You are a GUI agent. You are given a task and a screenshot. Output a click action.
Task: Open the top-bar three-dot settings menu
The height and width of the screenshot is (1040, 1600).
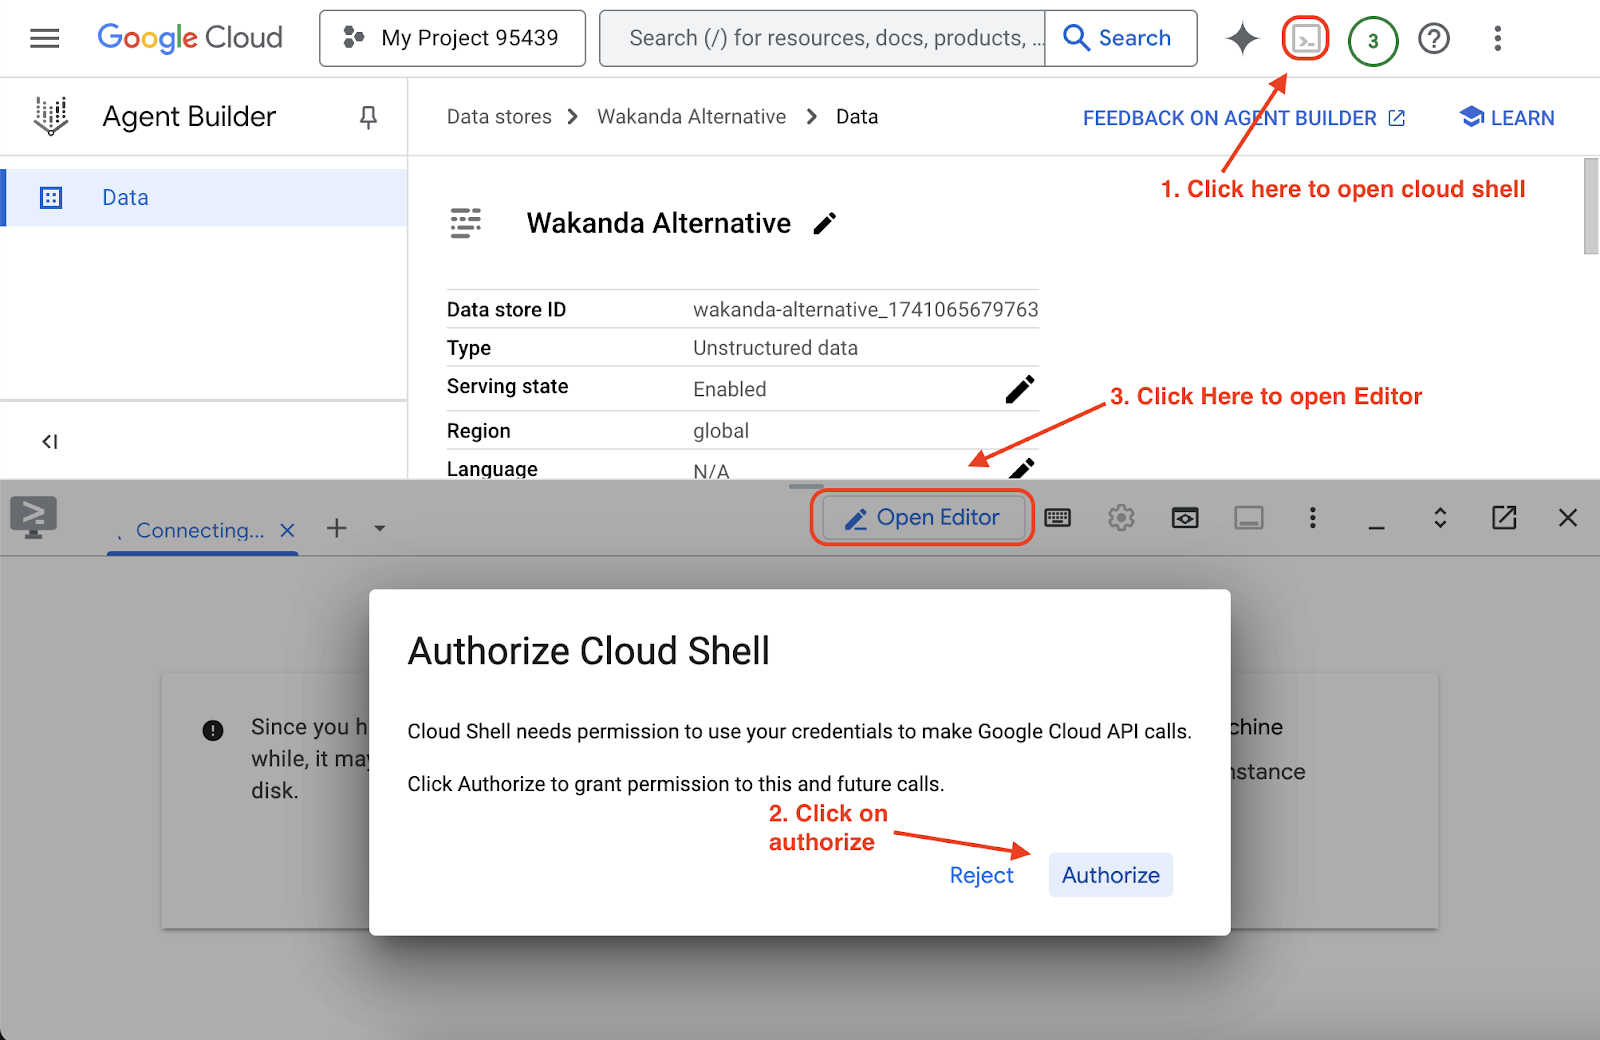pos(1497,39)
